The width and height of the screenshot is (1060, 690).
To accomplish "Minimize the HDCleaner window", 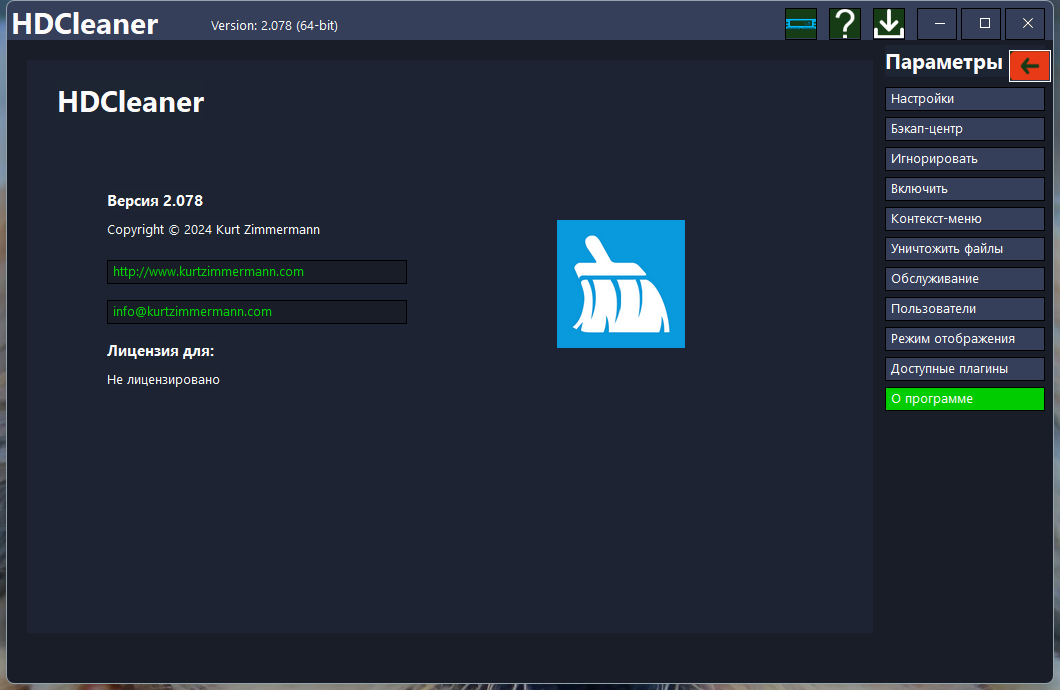I will pyautogui.click(x=940, y=23).
